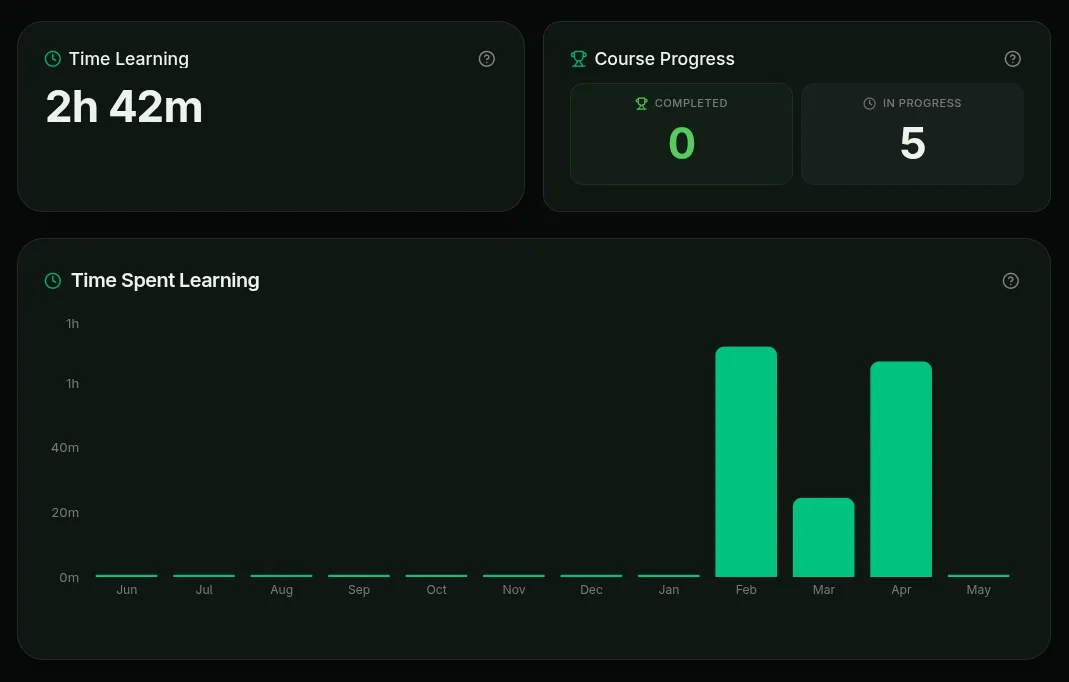Click the Apr month label
1069x682 pixels.
pos(901,590)
